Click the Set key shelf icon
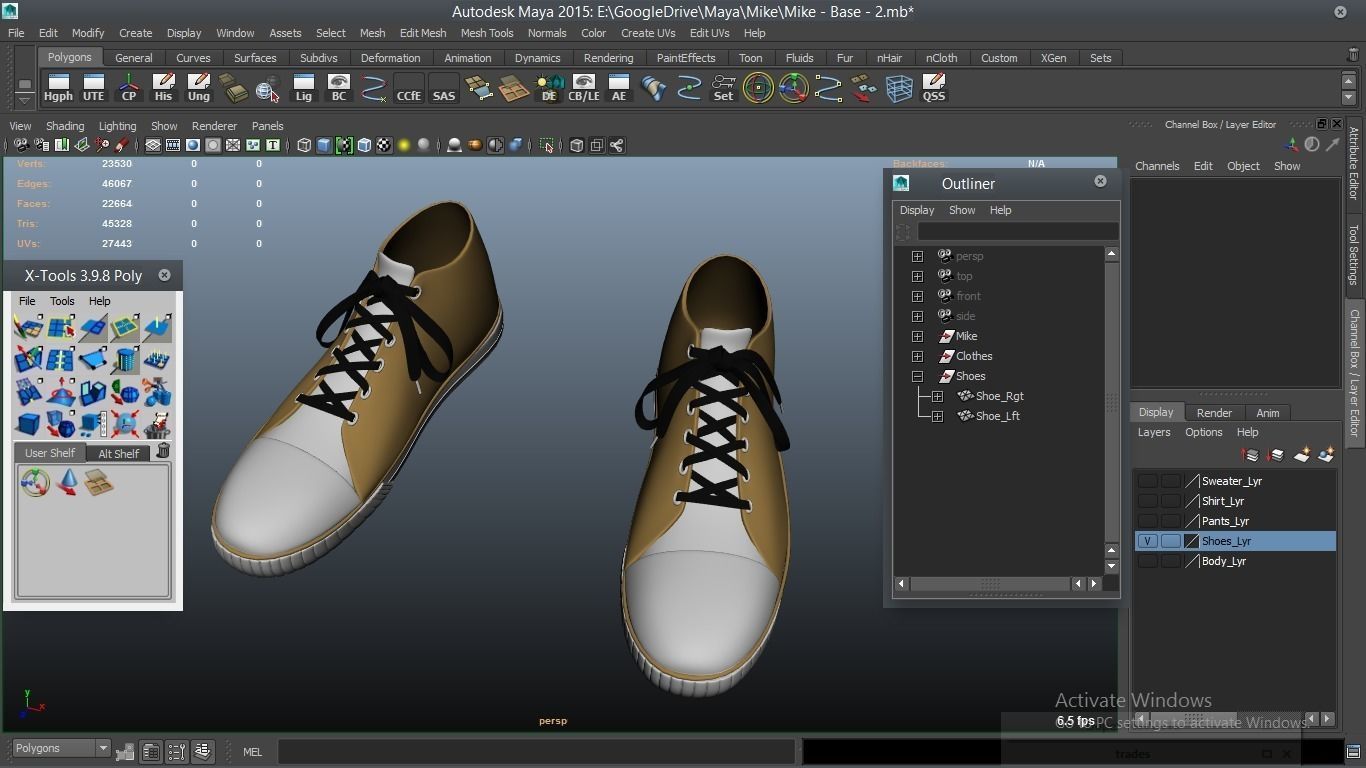This screenshot has width=1366, height=768. pyautogui.click(x=723, y=88)
